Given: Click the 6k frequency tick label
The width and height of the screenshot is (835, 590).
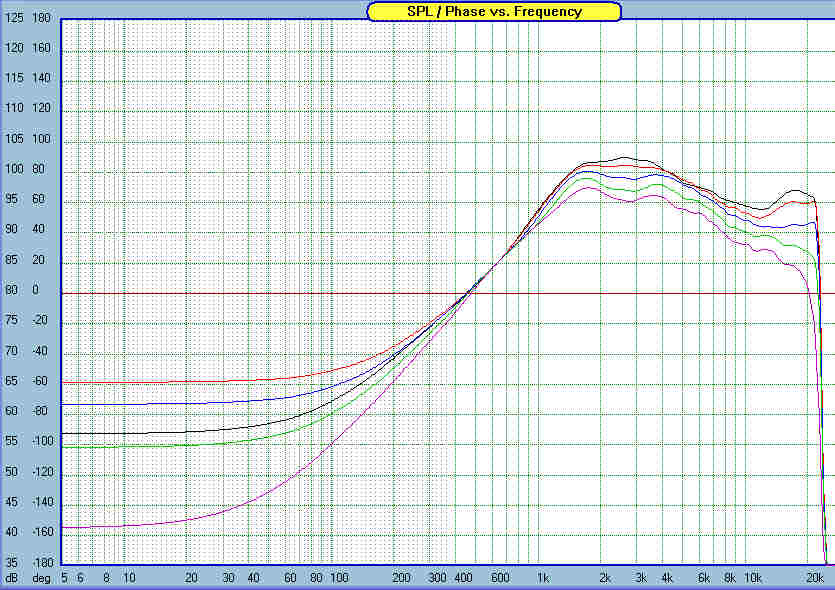Looking at the screenshot, I should coord(703,578).
